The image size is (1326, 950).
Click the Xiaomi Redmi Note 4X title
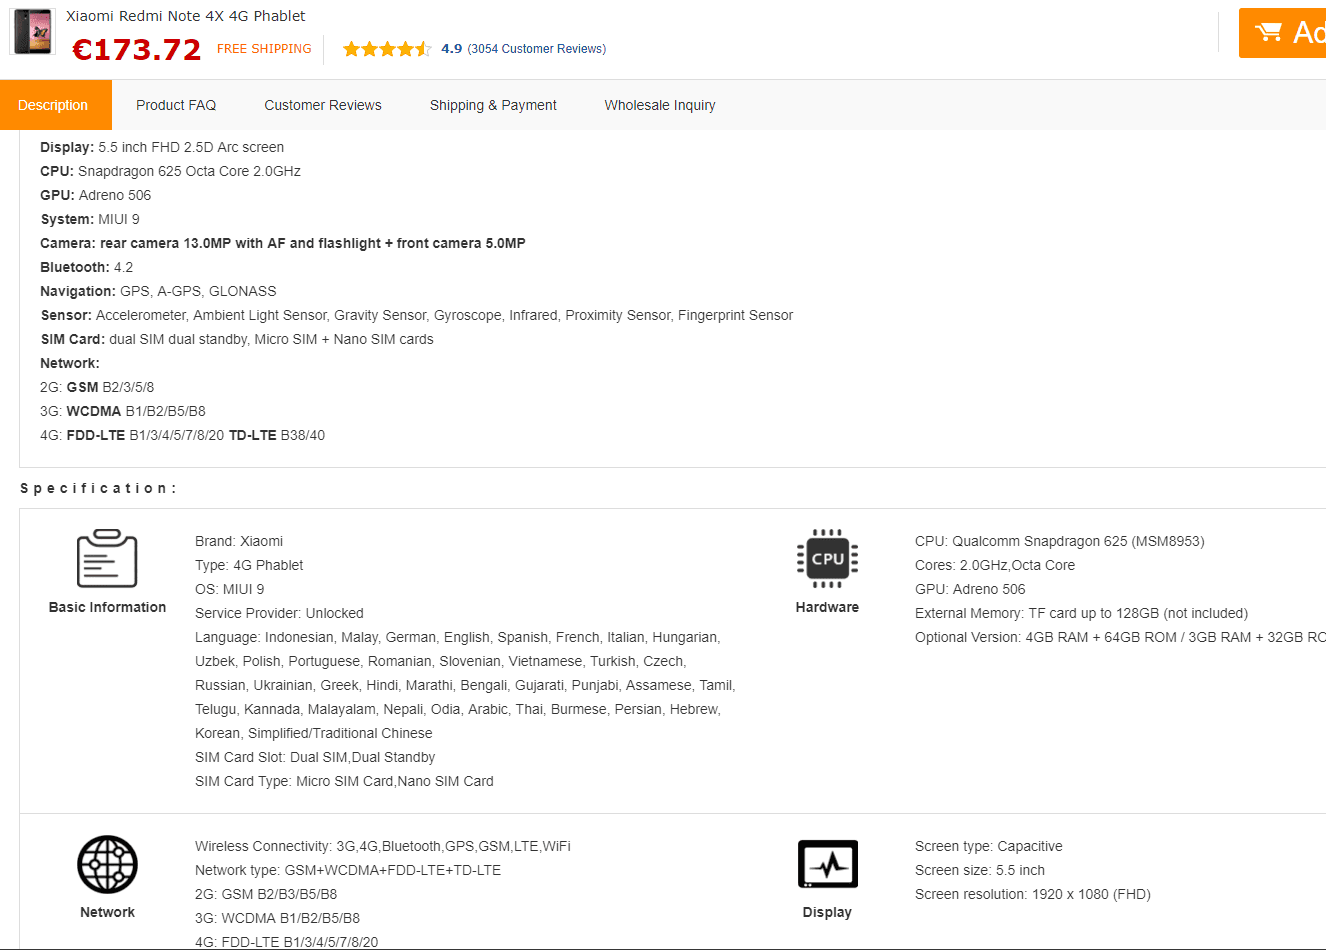[186, 16]
